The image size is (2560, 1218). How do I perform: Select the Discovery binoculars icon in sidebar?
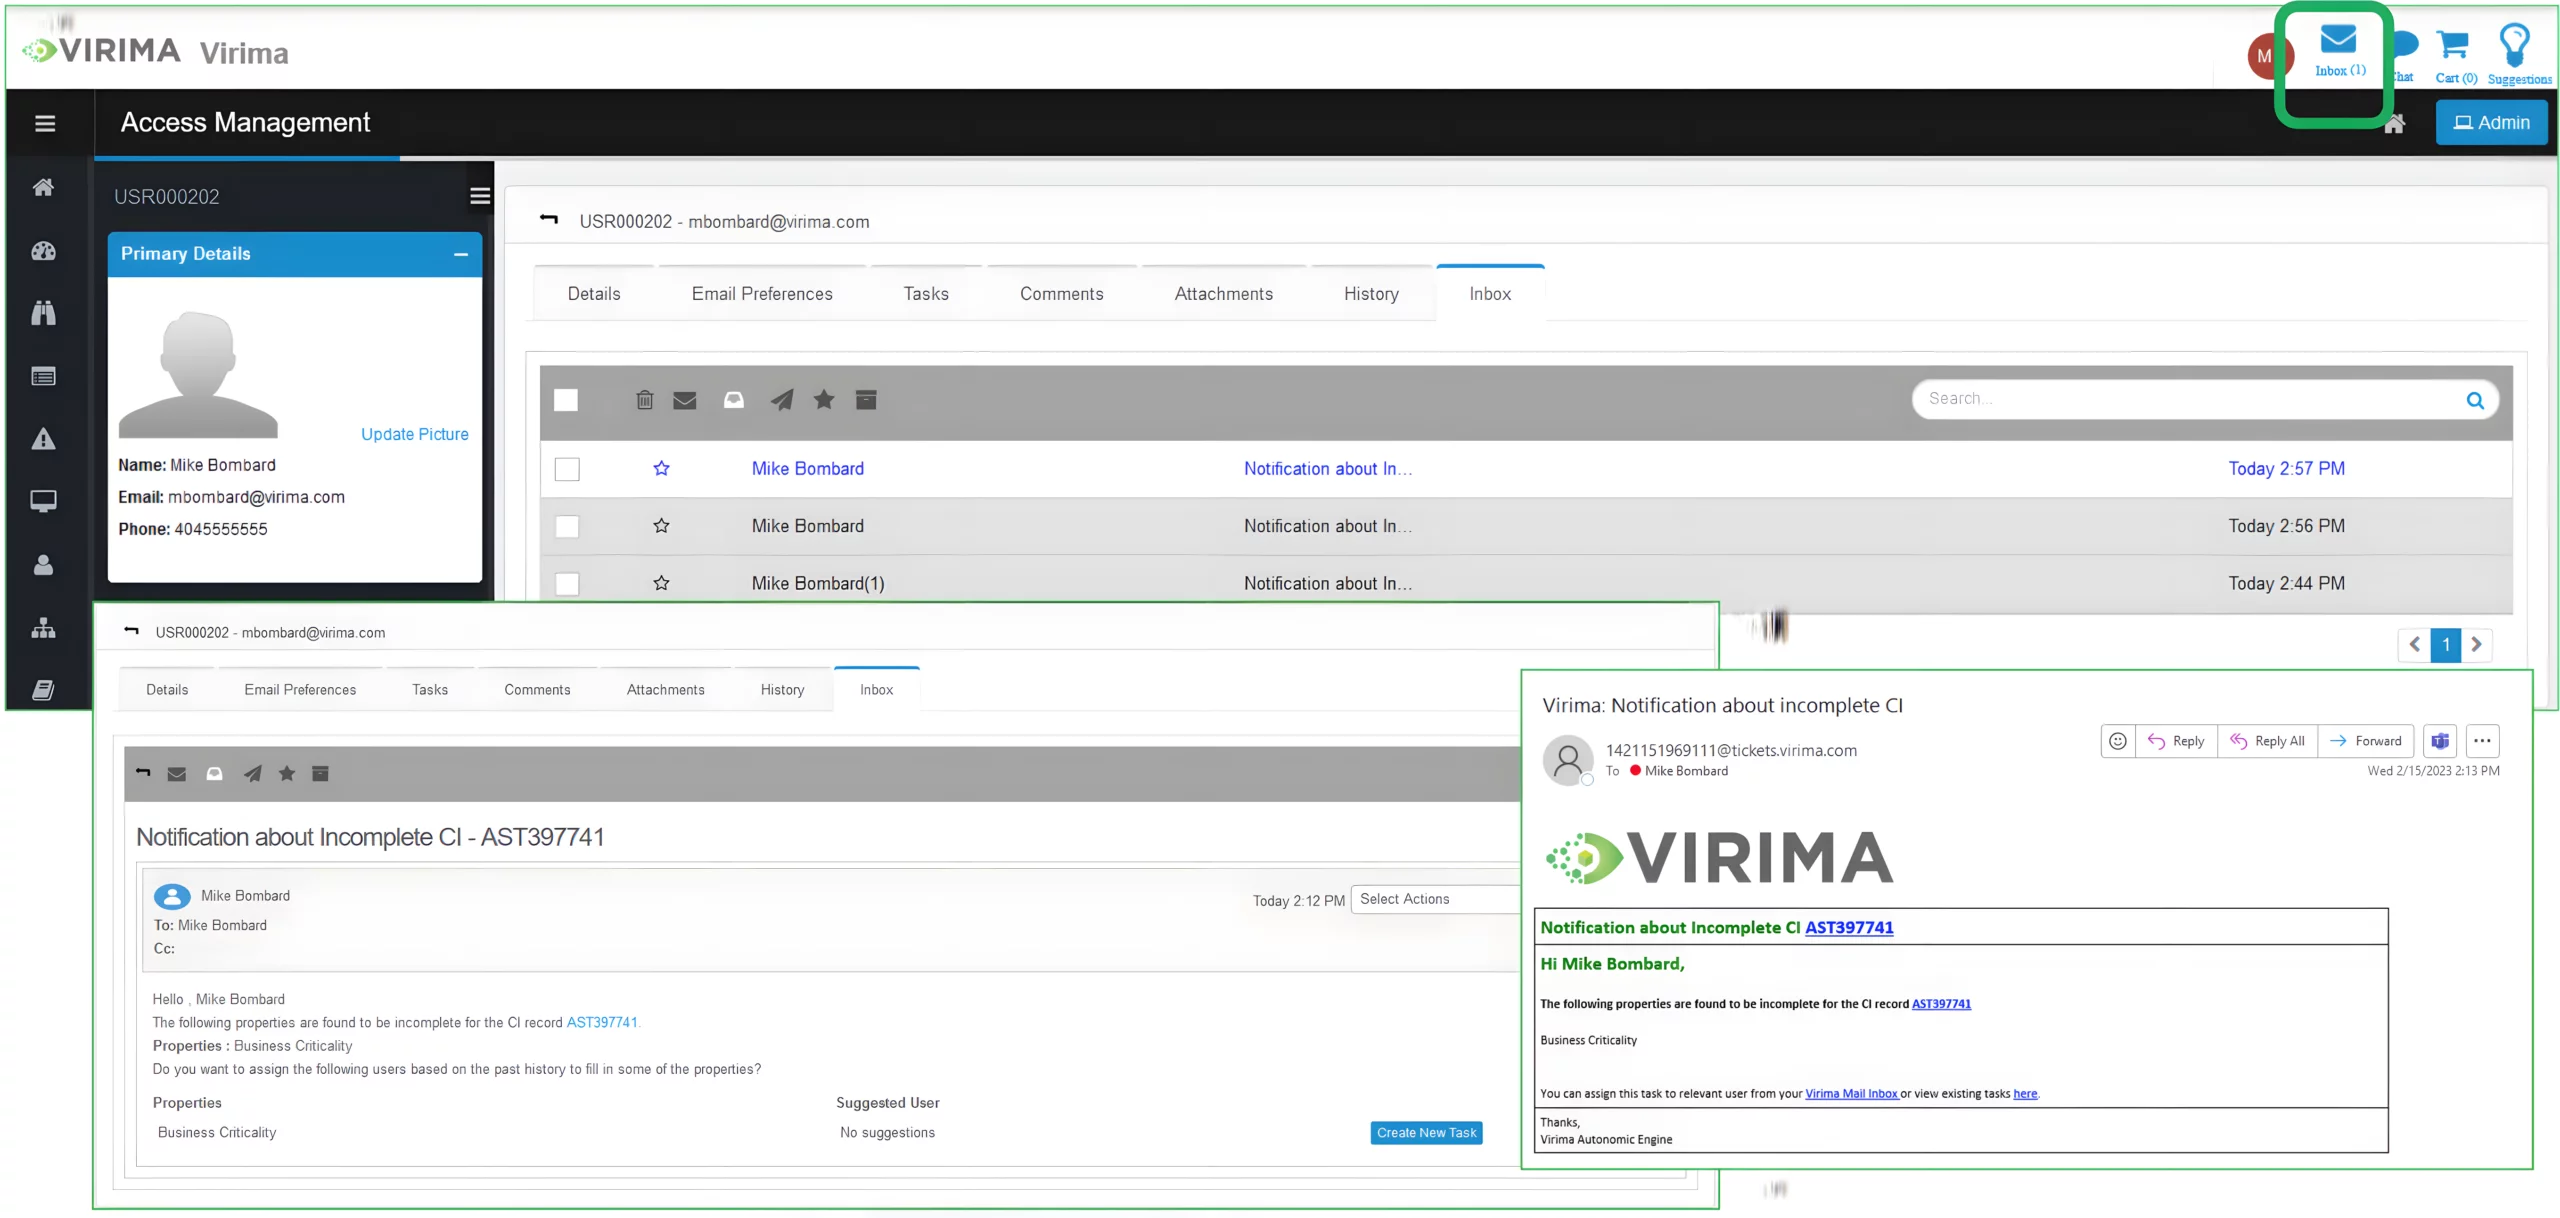[44, 313]
